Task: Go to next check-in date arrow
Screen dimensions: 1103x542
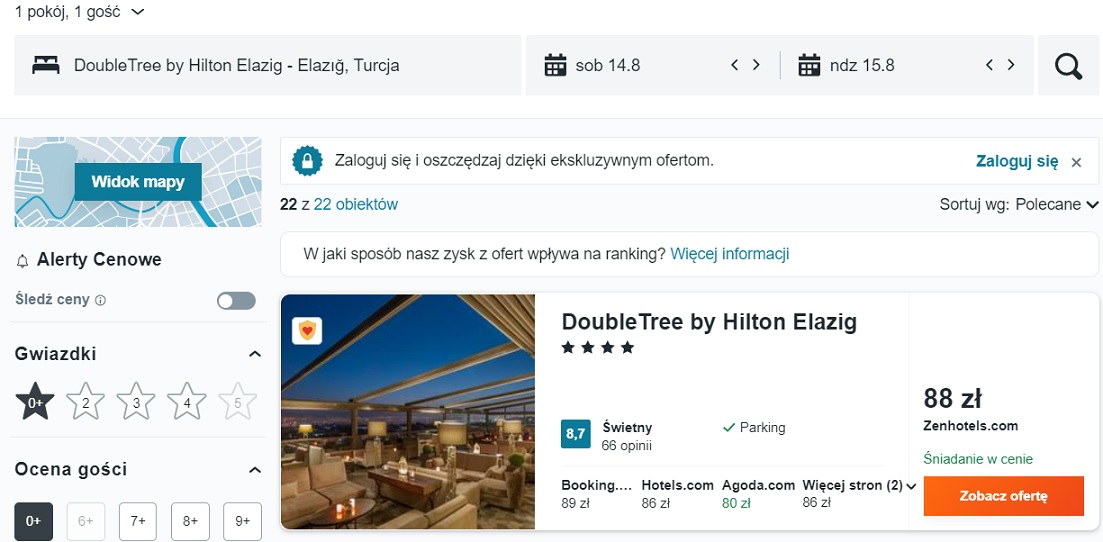Action: pos(756,65)
